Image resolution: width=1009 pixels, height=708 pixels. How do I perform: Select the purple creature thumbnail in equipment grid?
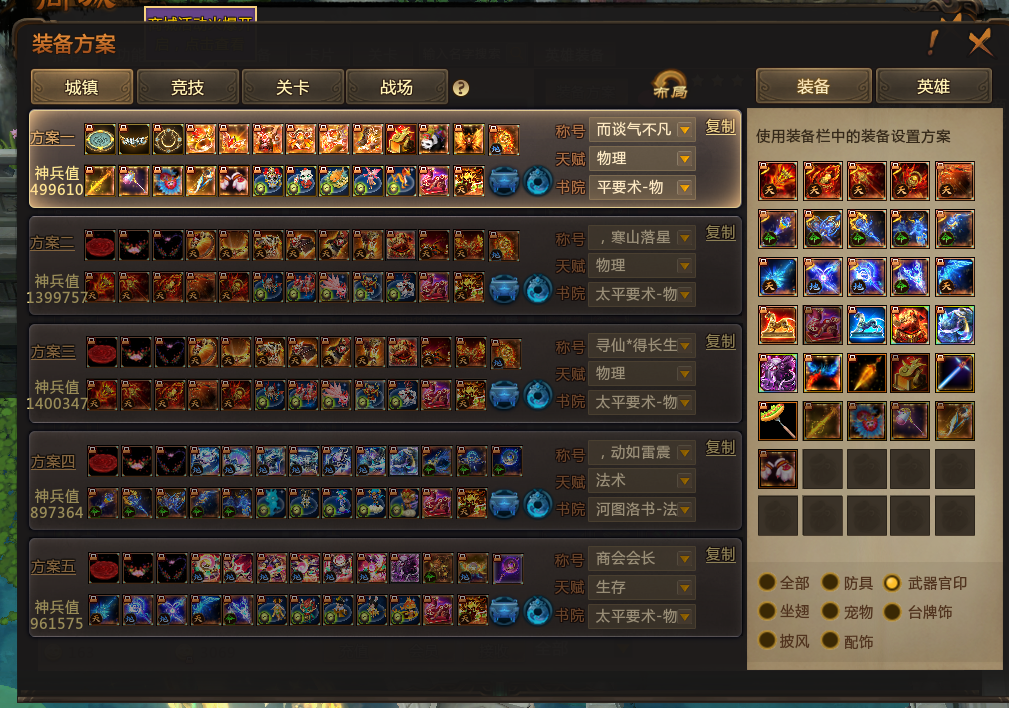coord(778,373)
